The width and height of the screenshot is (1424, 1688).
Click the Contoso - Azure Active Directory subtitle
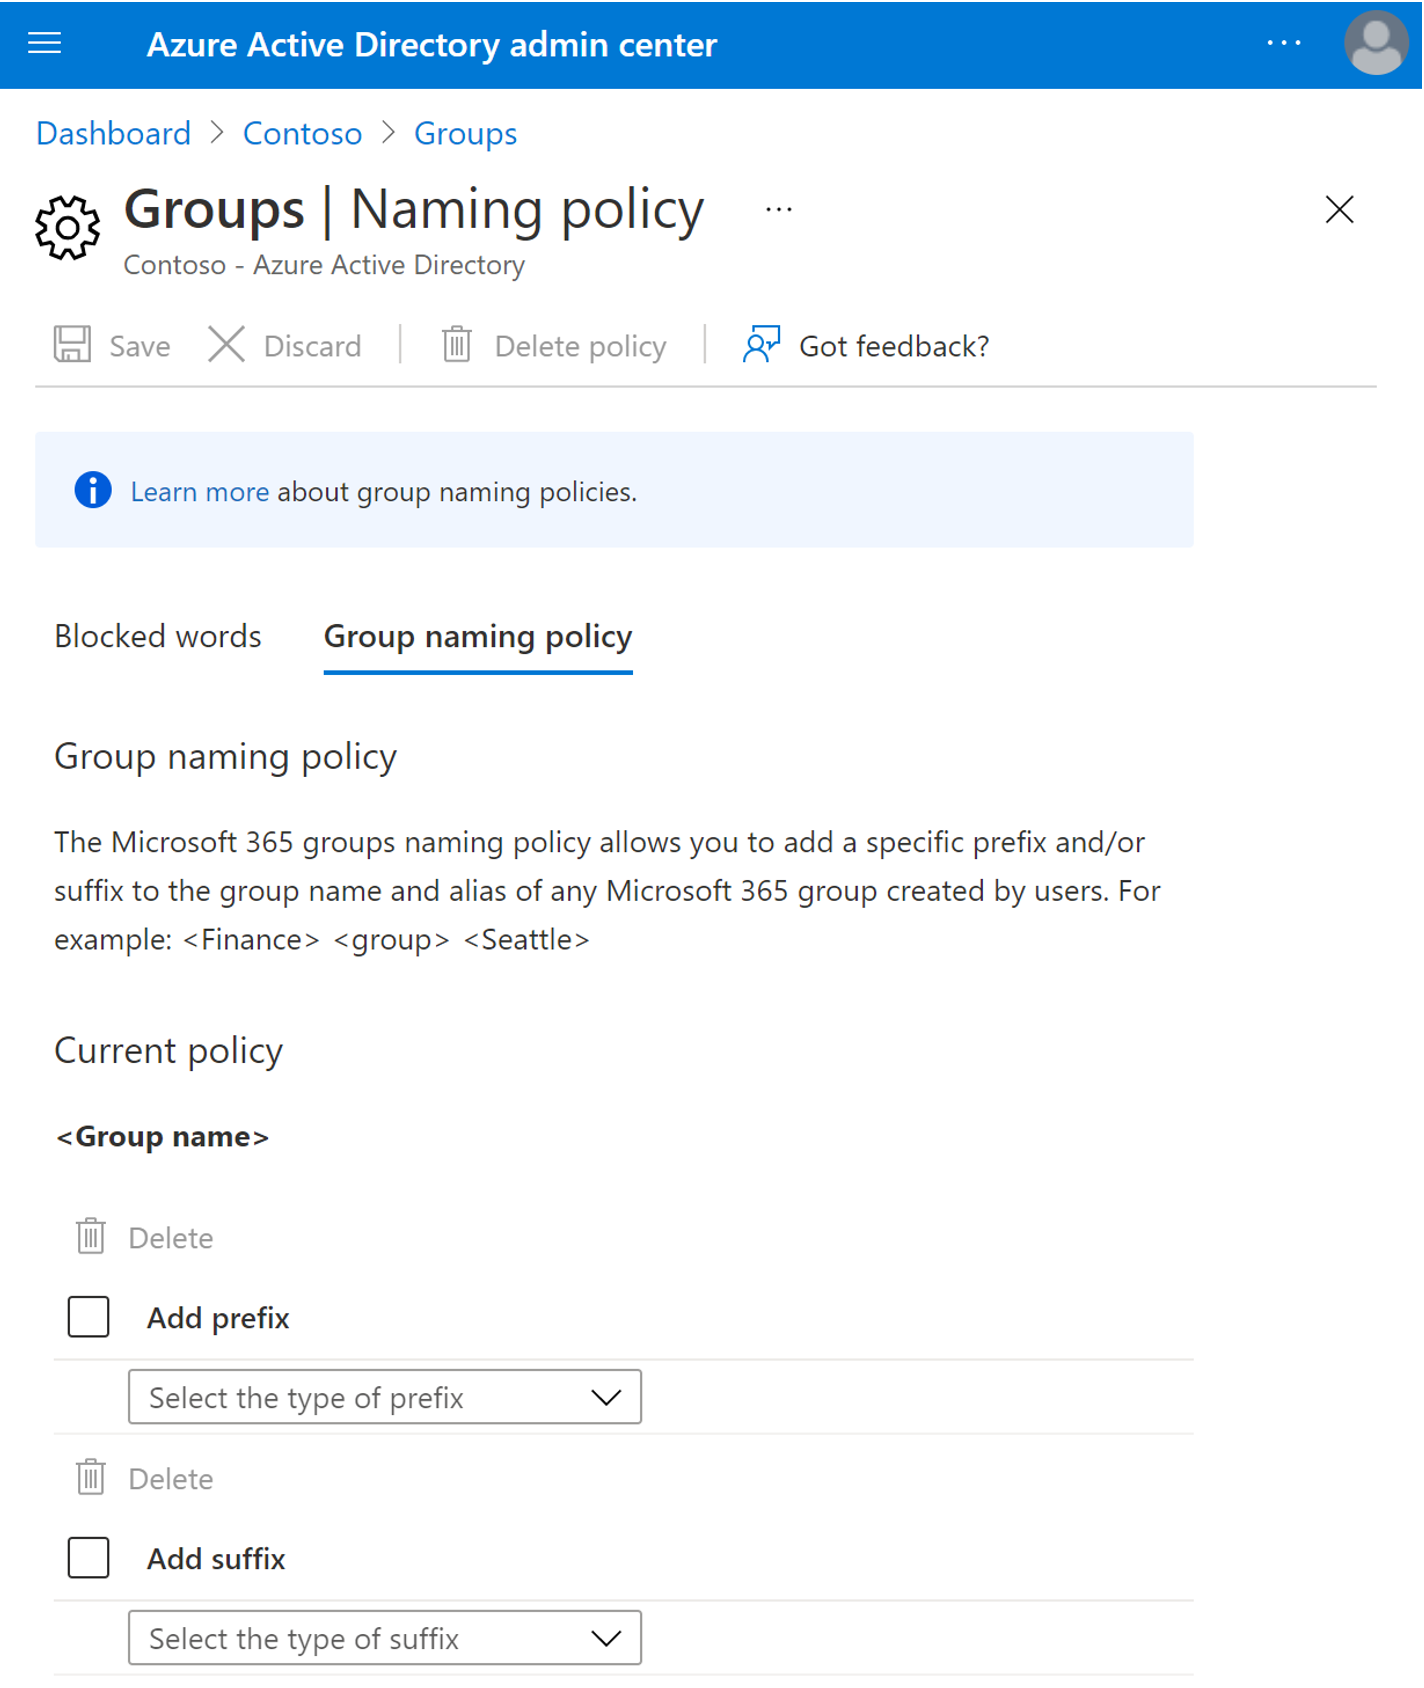click(x=324, y=265)
